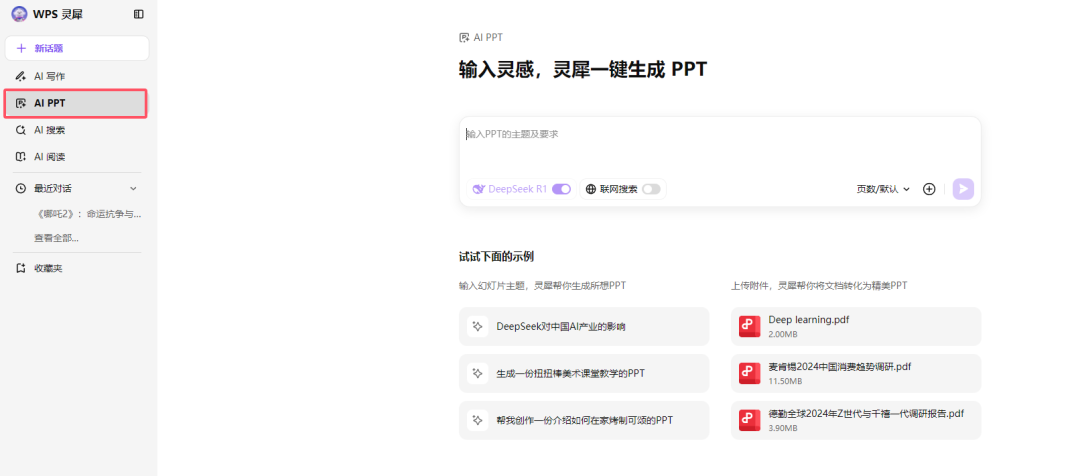Image resolution: width=1080 pixels, height=476 pixels.
Task: Collapse the sidebar with the panel icon
Action: [138, 14]
